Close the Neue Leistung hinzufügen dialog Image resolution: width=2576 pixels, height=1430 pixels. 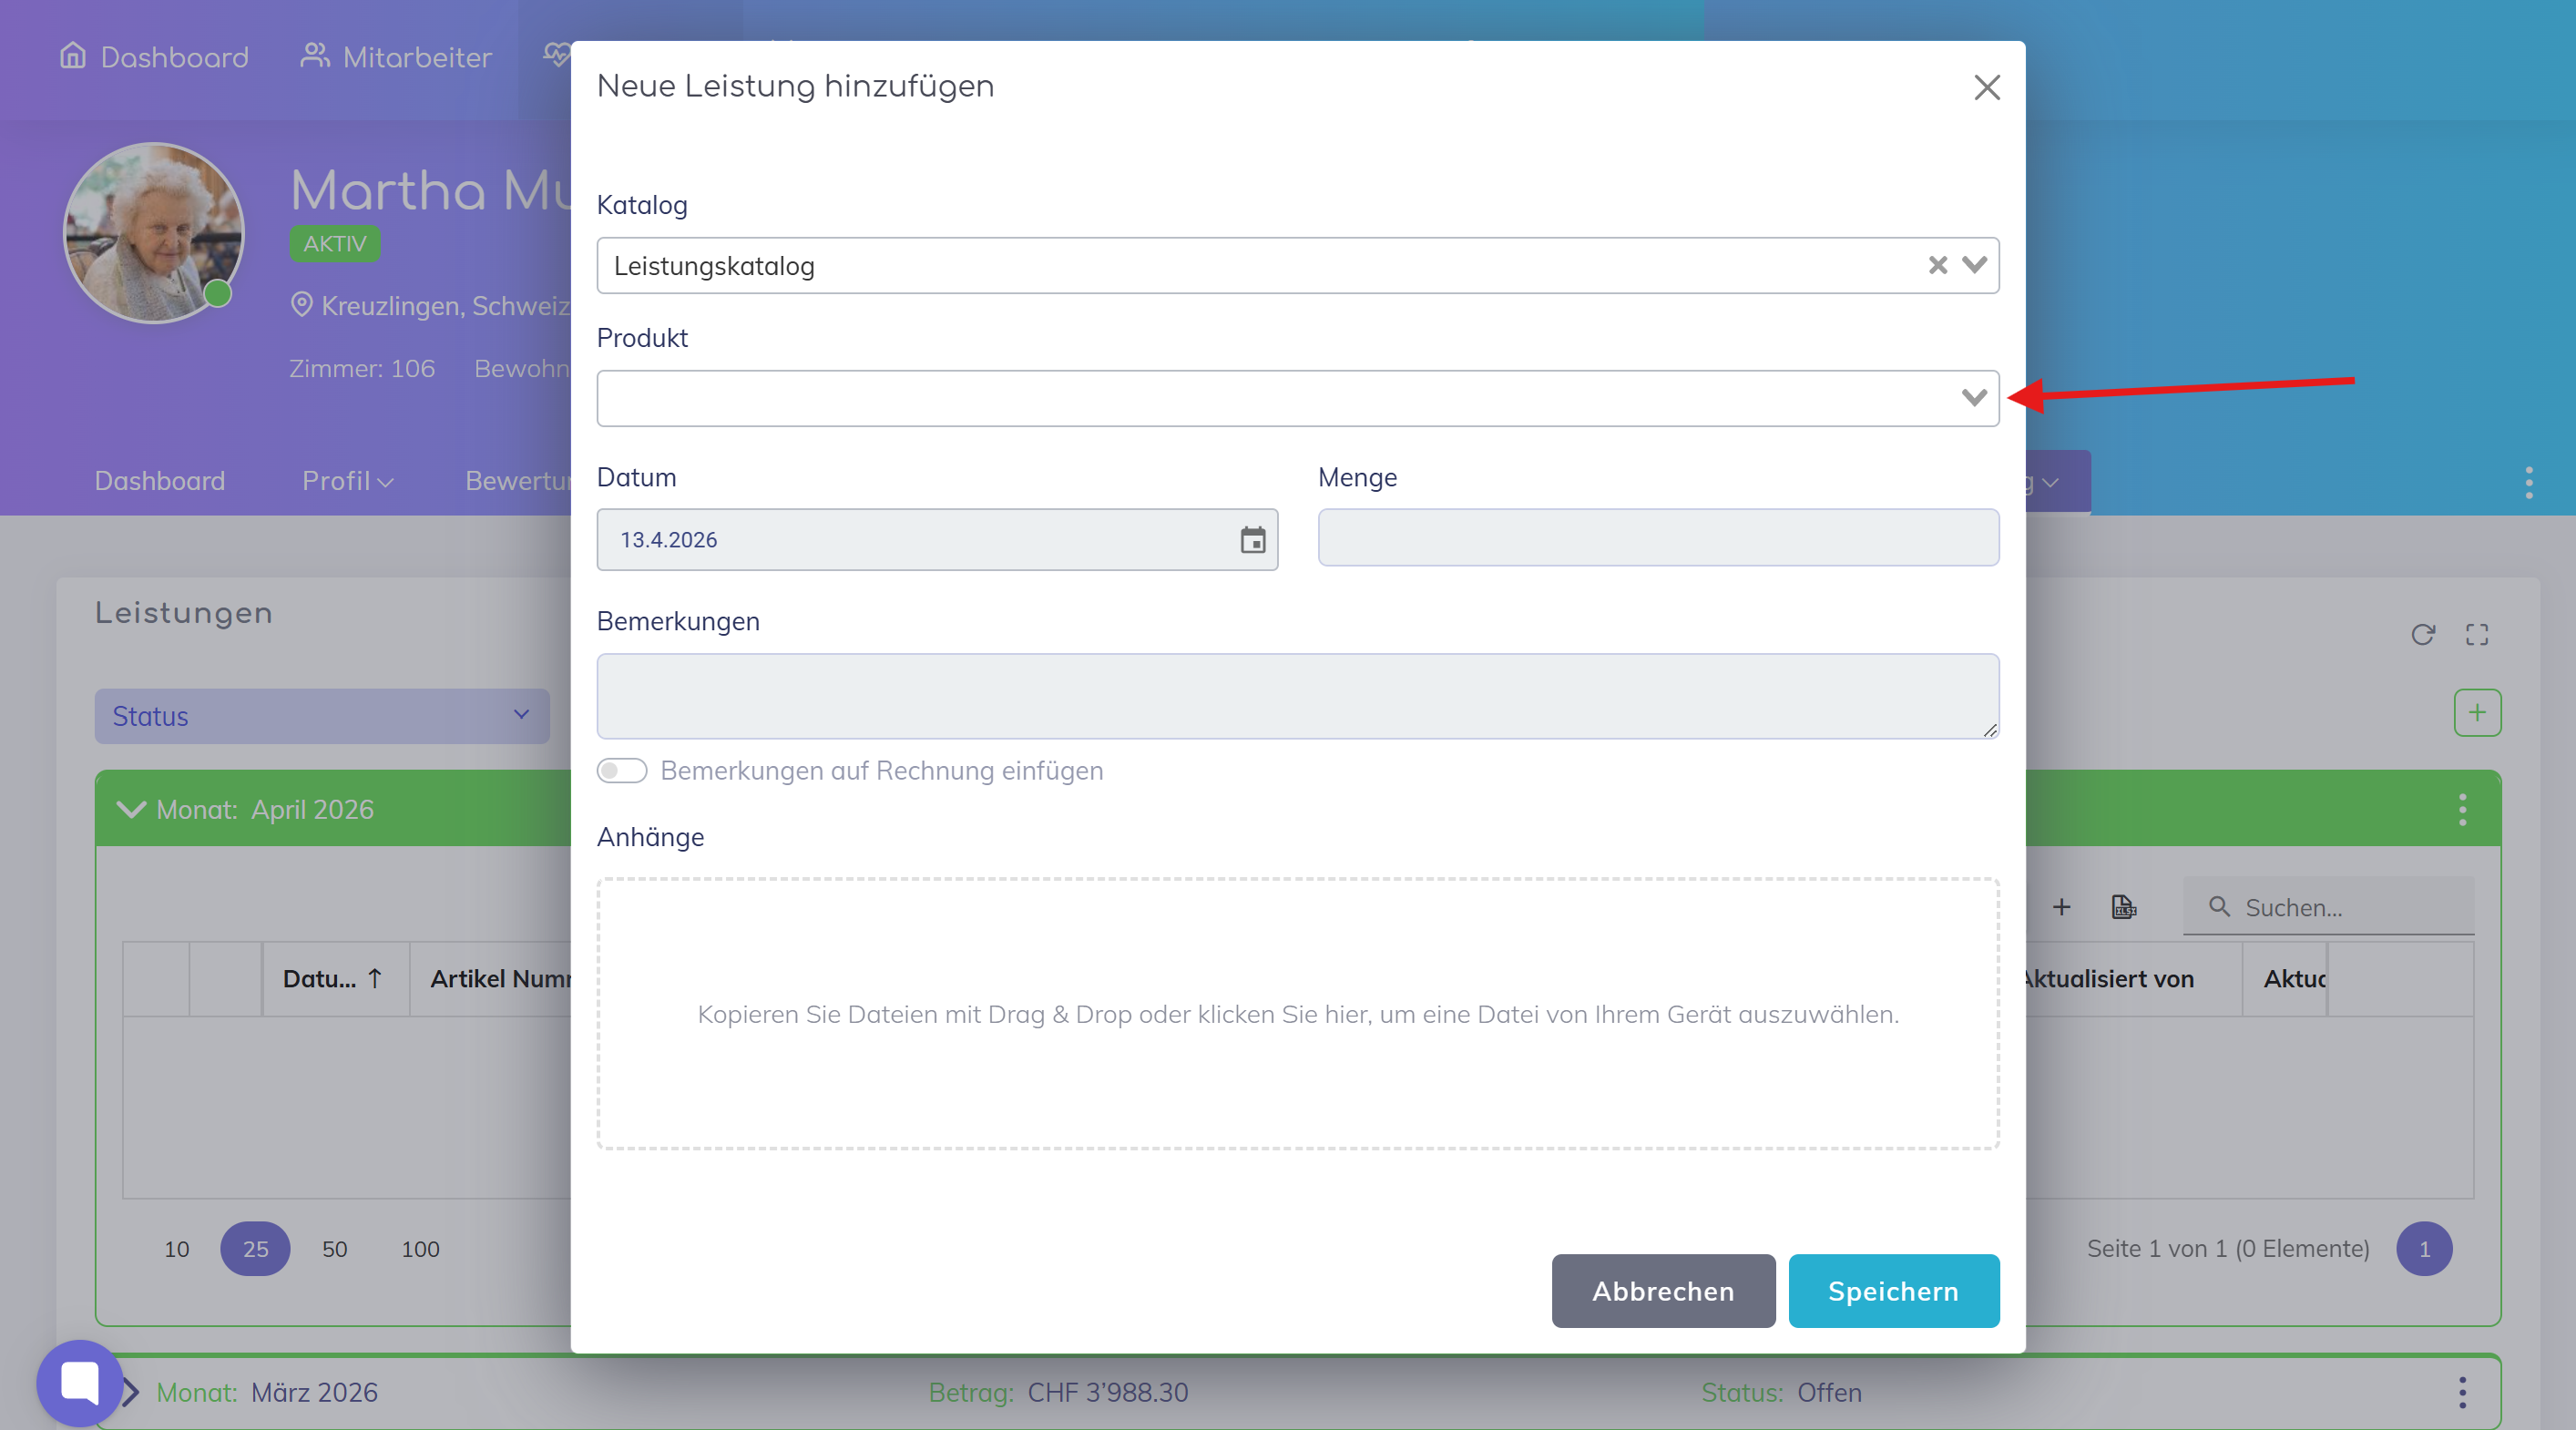click(1986, 87)
